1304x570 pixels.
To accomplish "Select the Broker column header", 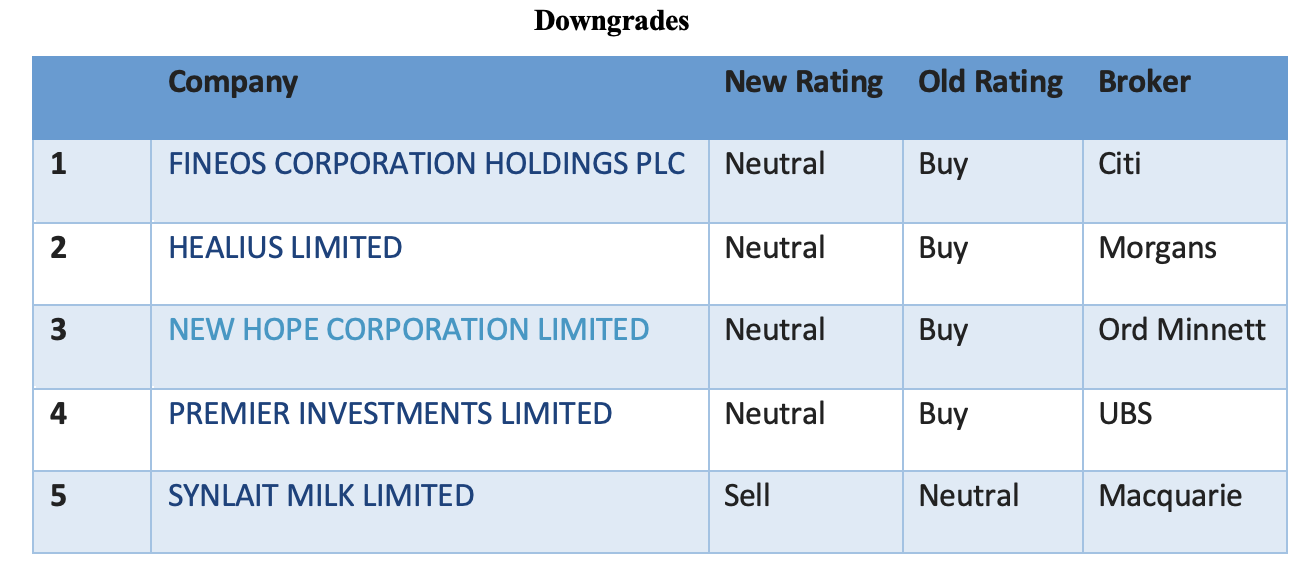I will (1144, 82).
